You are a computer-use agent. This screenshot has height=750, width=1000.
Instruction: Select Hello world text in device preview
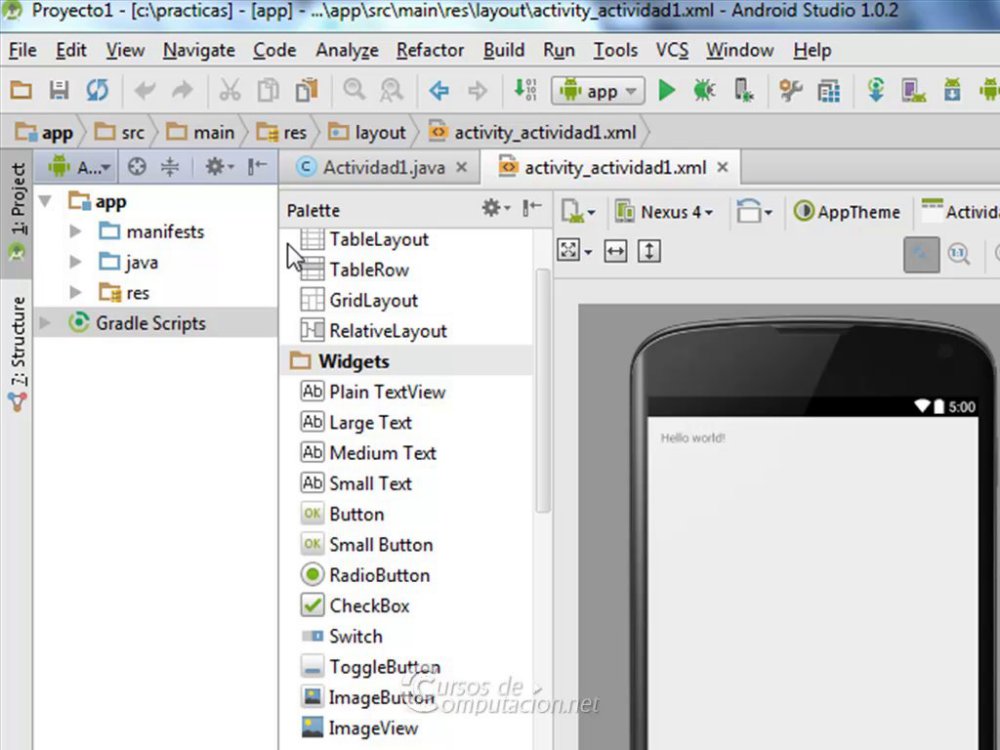(693, 438)
